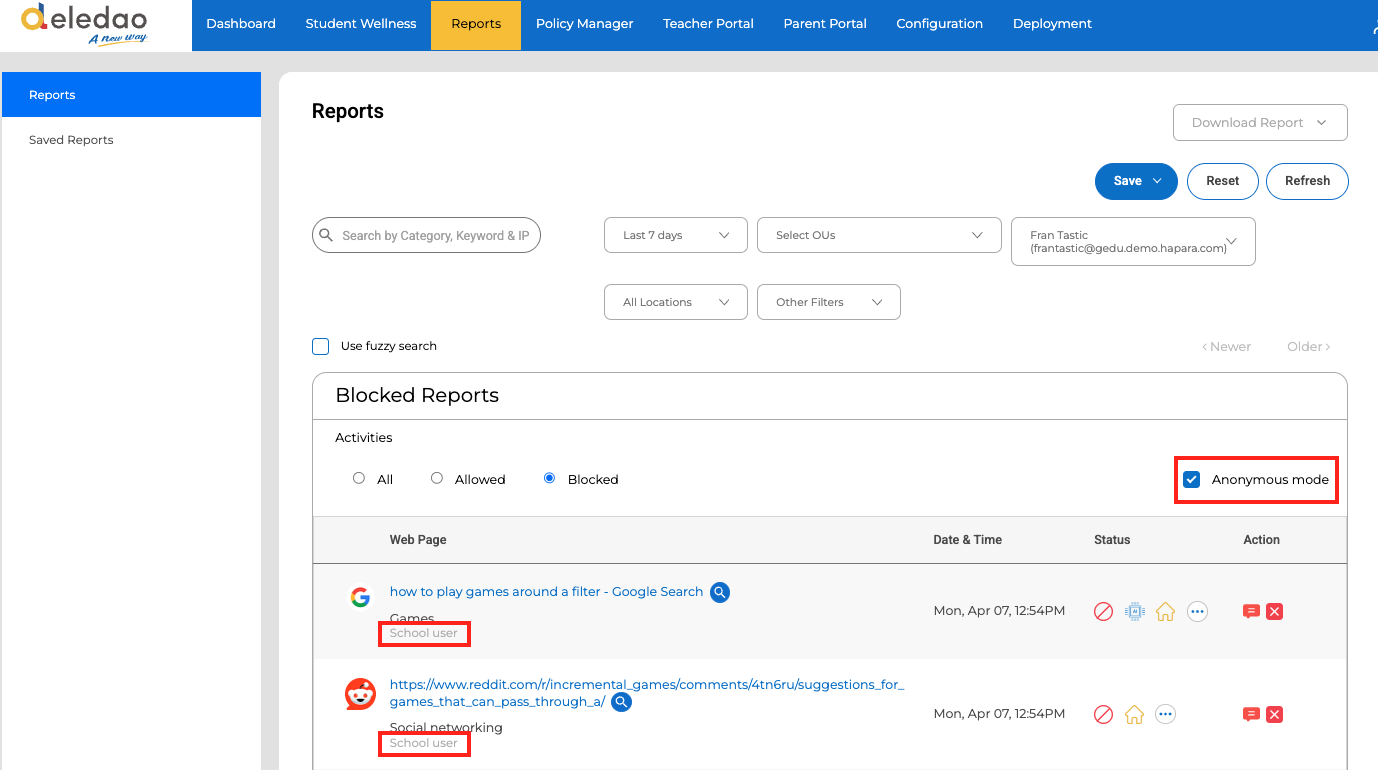Viewport: 1378px width, 770px height.
Task: Open the Teacher Portal tab
Action: [708, 24]
